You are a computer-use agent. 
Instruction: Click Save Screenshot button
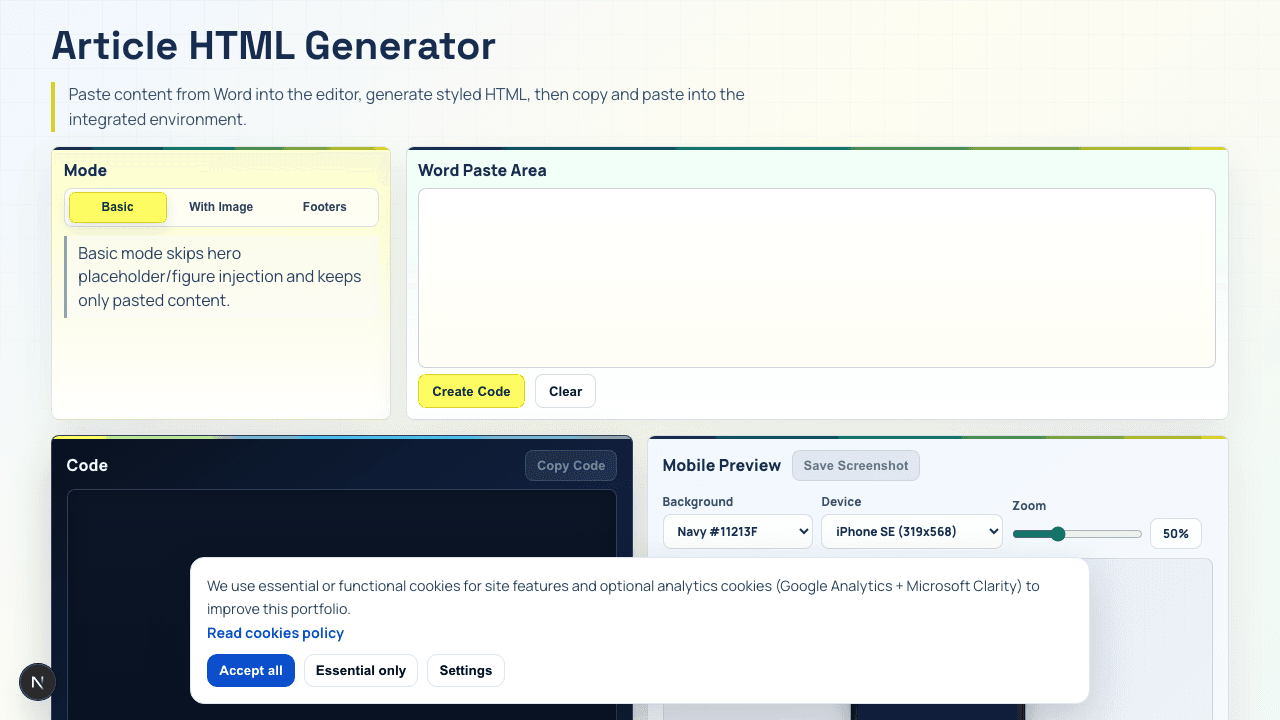[x=856, y=465]
